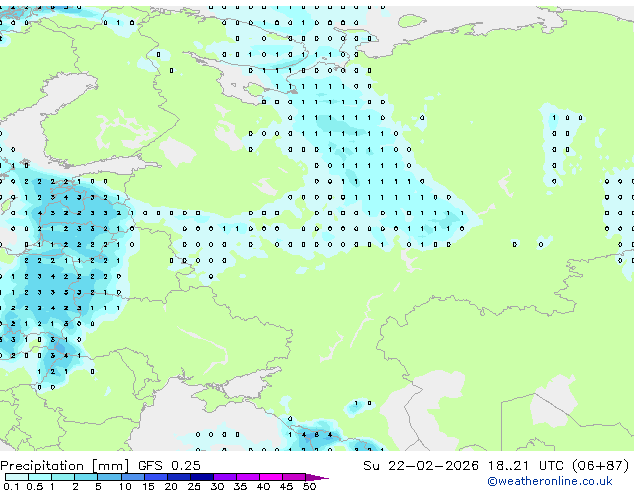Select the 30–35 mm legend swatch
This screenshot has width=634, height=490.
click(224, 477)
